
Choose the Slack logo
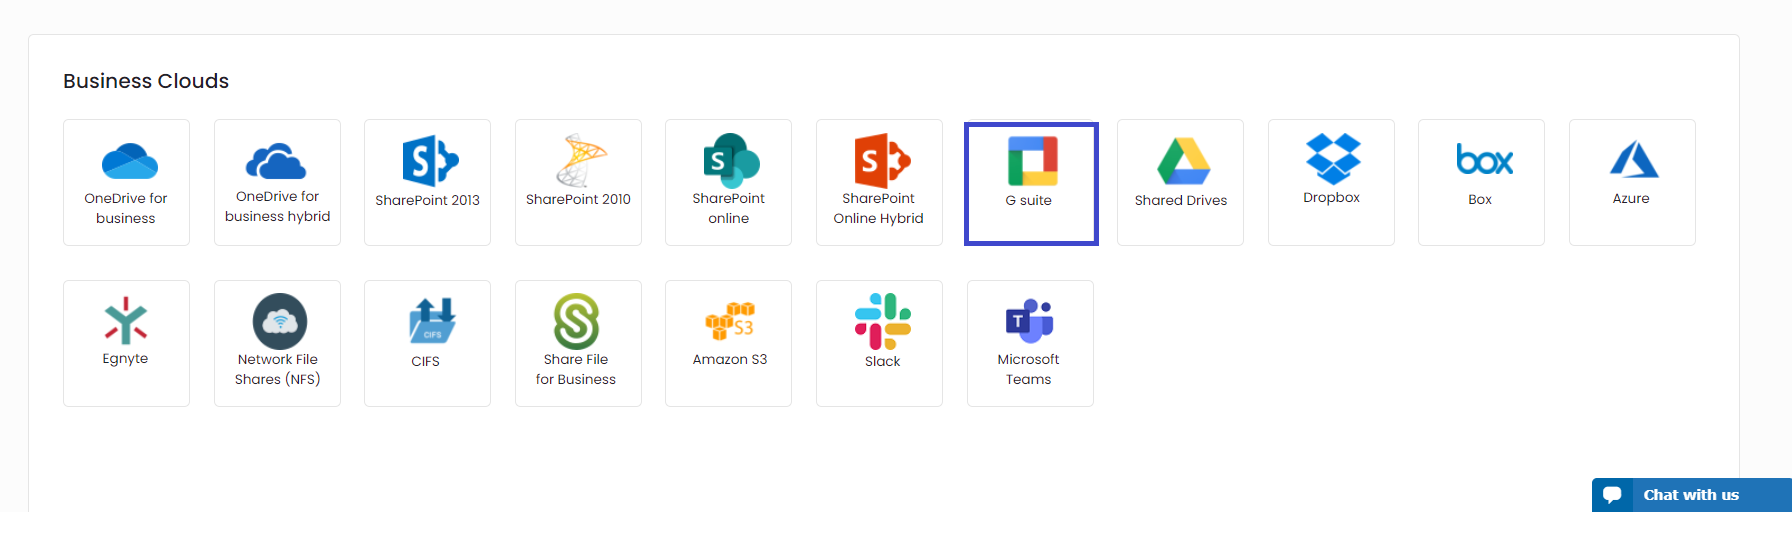[882, 321]
